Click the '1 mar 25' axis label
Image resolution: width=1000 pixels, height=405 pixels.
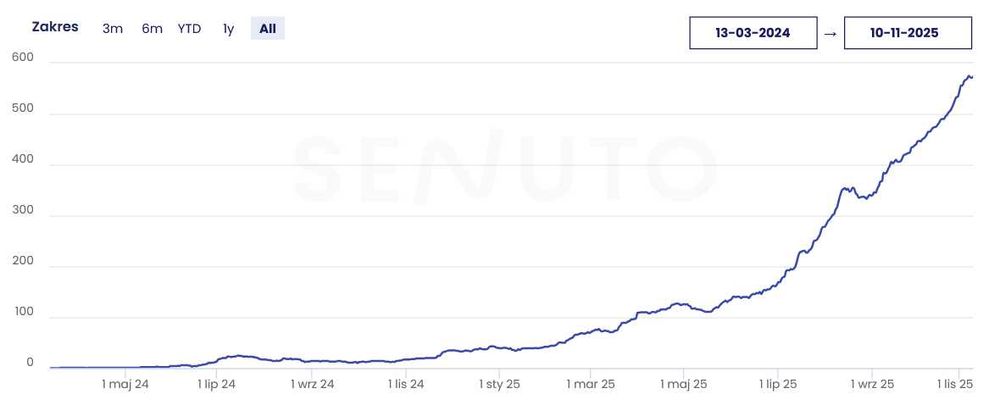point(591,383)
